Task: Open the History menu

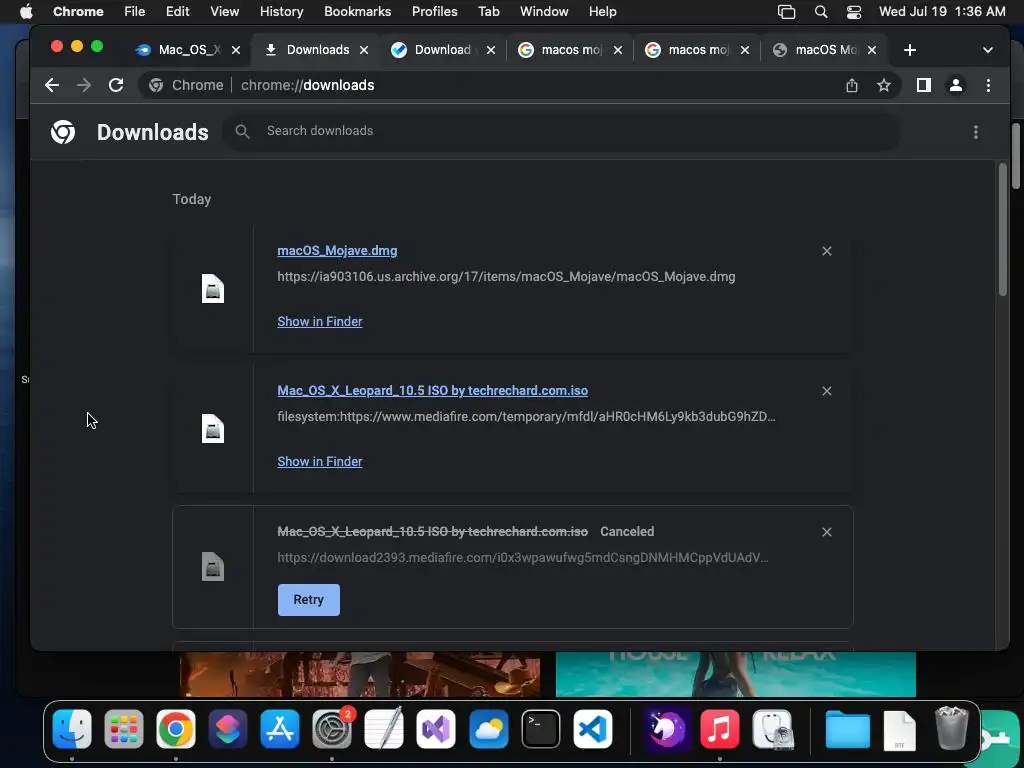Action: 281,11
